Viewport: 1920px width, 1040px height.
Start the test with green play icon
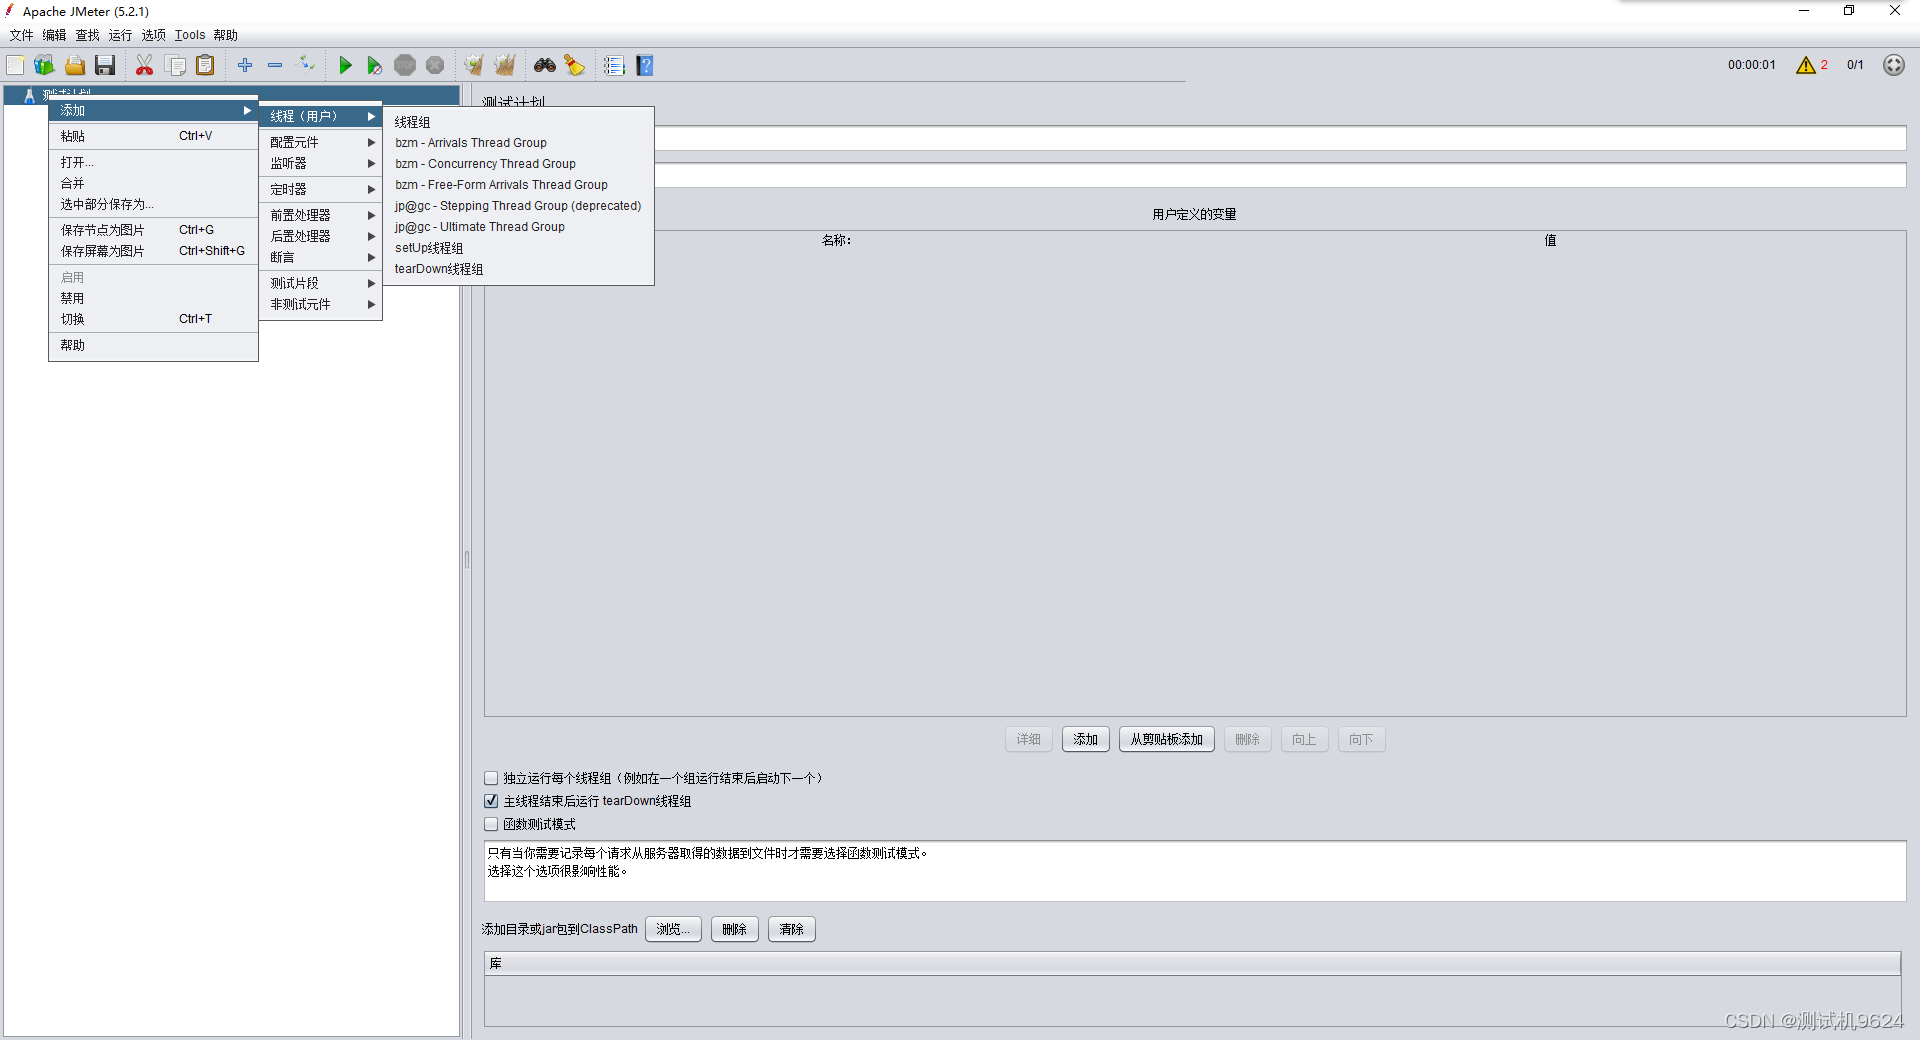pos(345,65)
